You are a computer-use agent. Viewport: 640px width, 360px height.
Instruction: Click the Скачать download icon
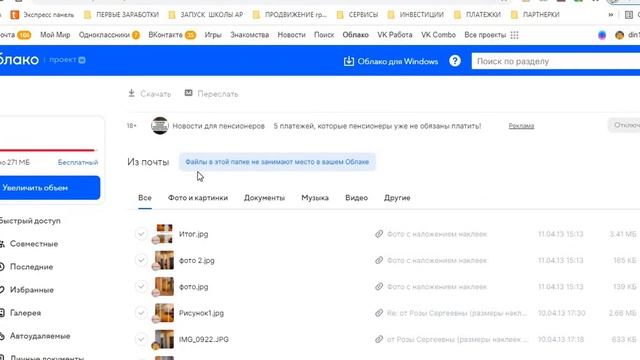131,93
